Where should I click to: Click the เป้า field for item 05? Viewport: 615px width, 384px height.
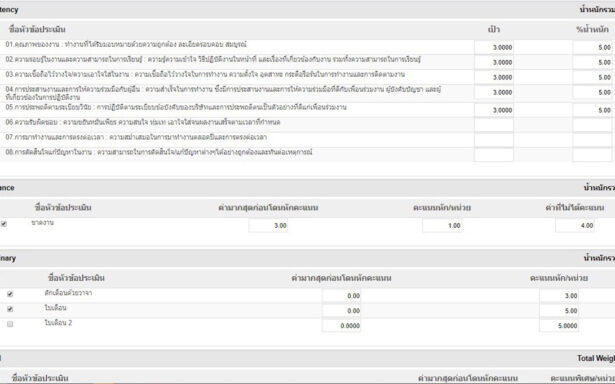pos(494,110)
